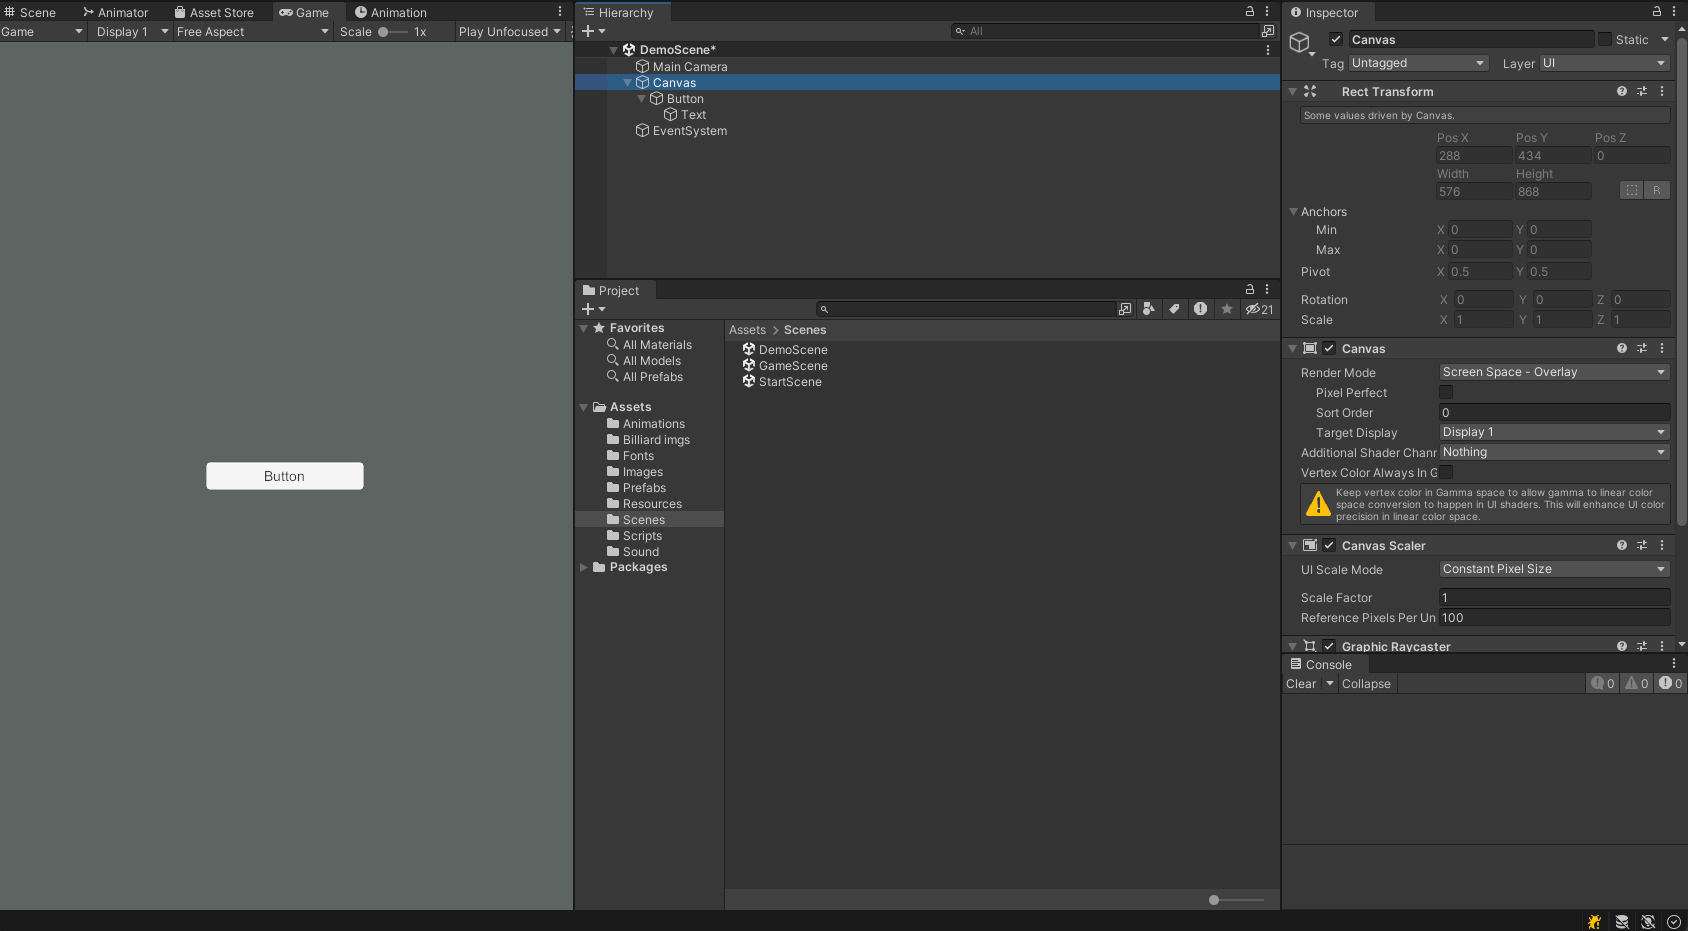The width and height of the screenshot is (1688, 931).
Task: Open Canvas component presets icon
Action: 1642,348
